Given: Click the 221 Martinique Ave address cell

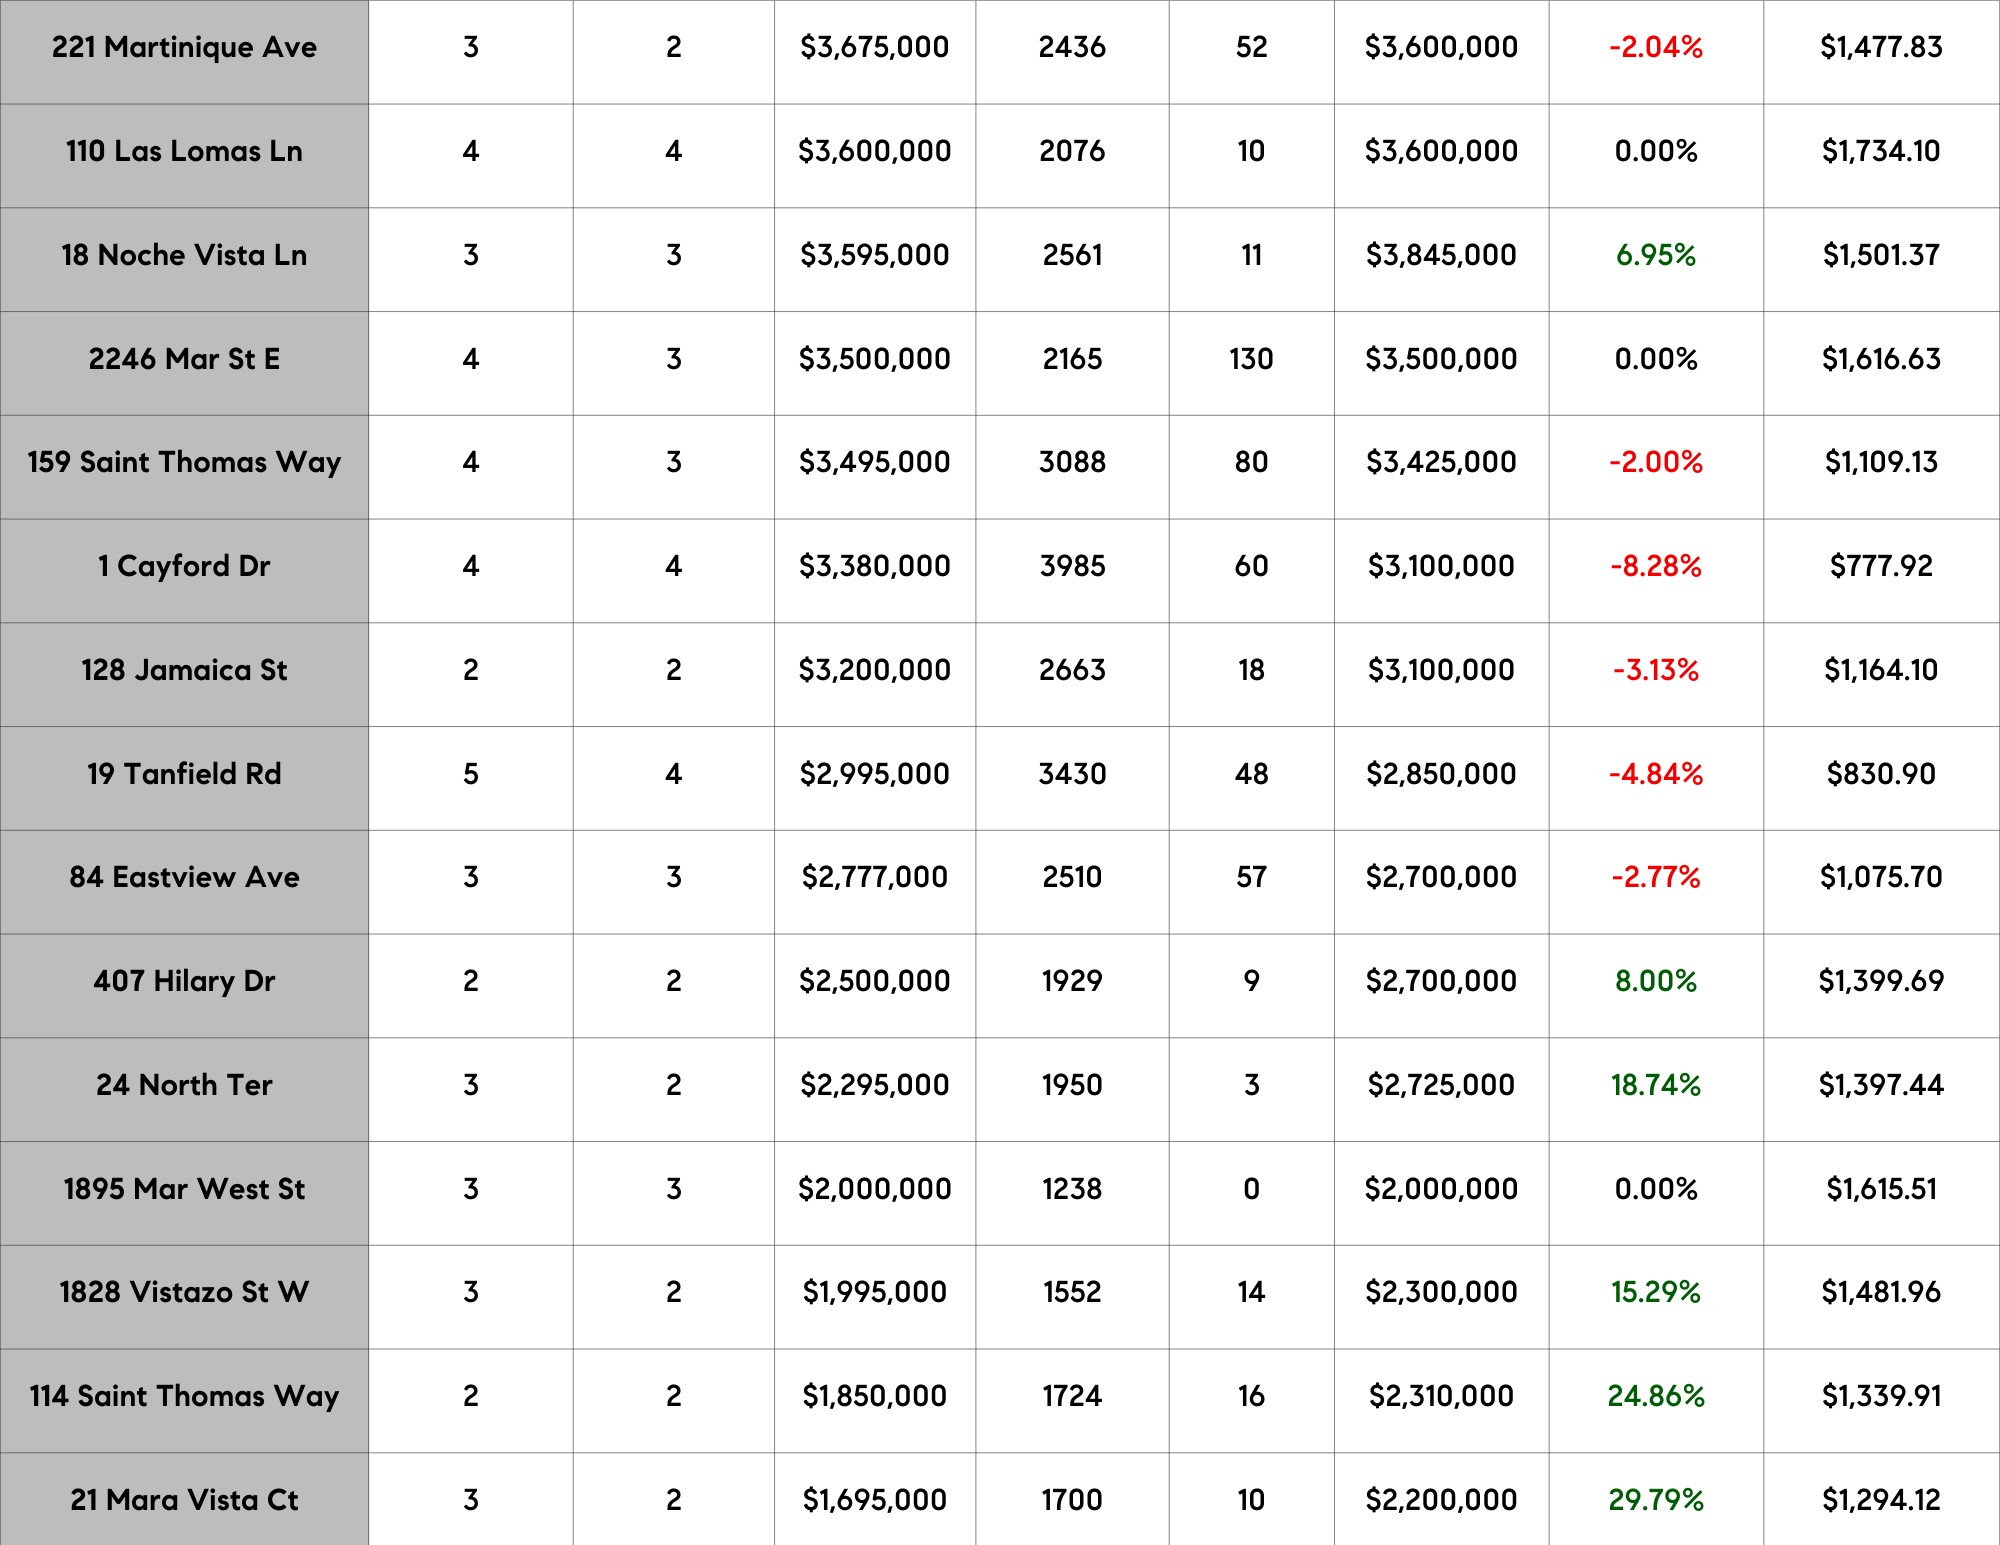Looking at the screenshot, I should (x=184, y=47).
